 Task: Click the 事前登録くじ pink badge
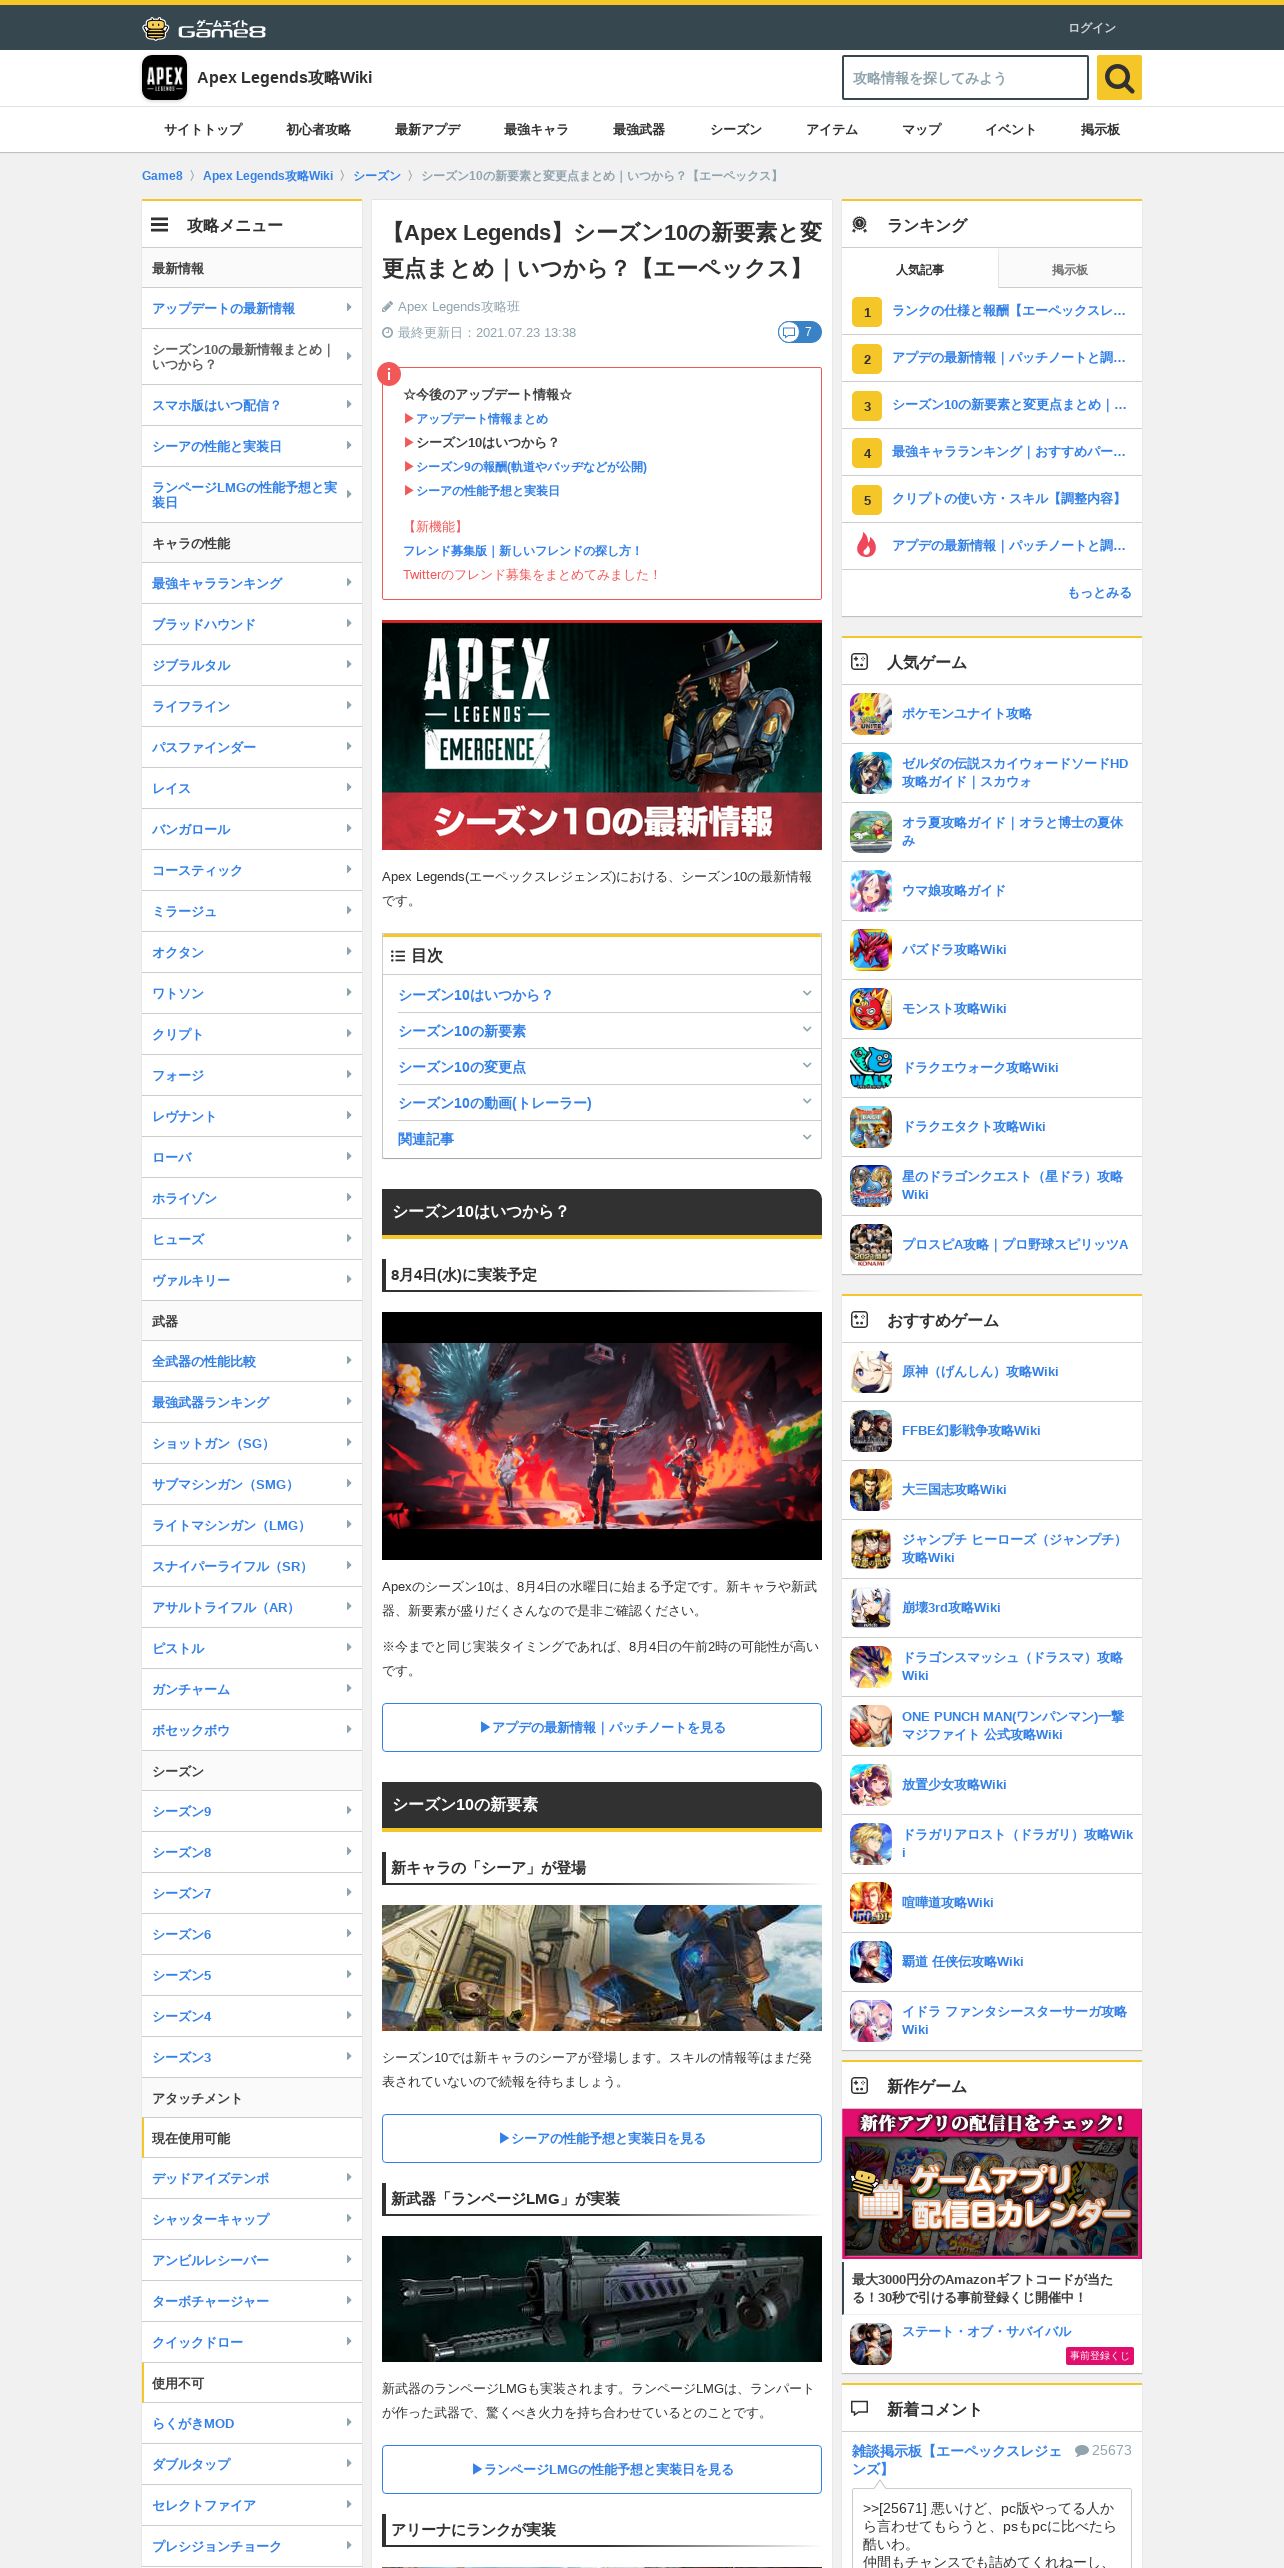pyautogui.click(x=1099, y=2356)
